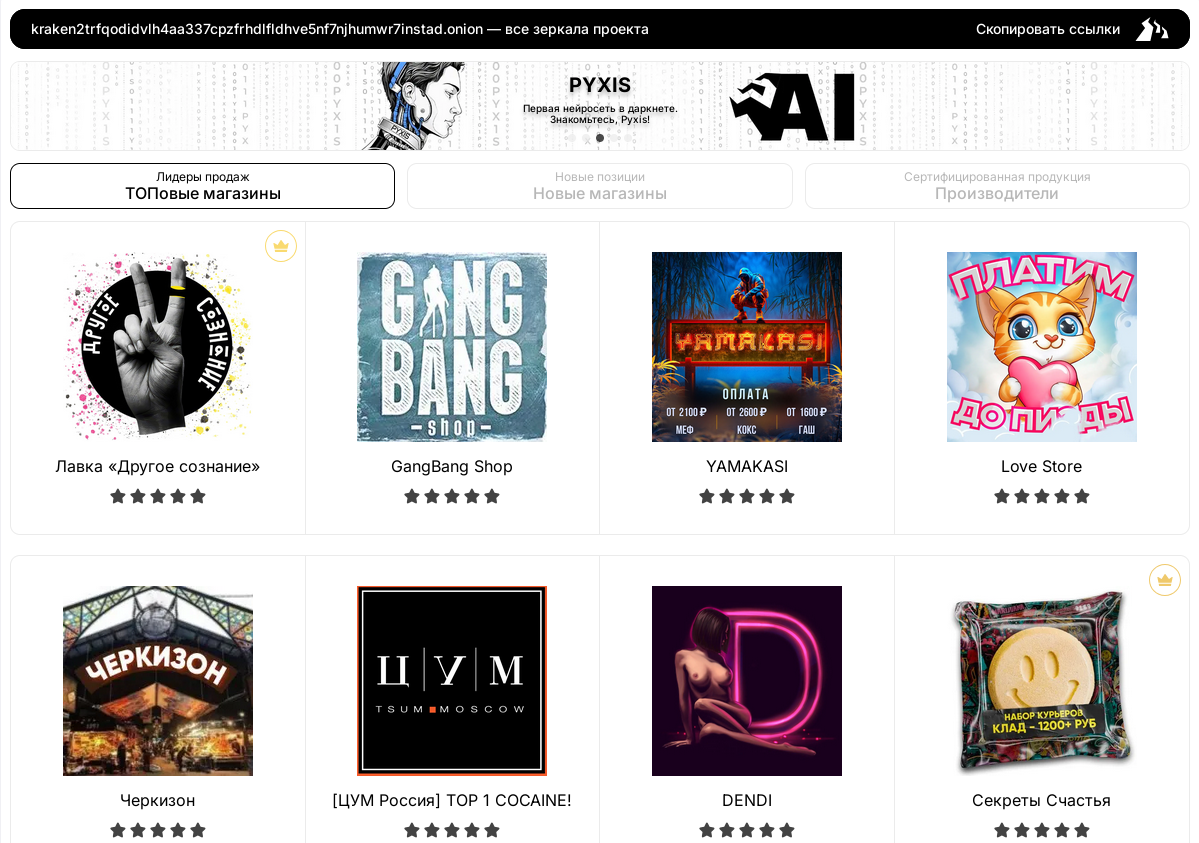Click the DENDI shop name link
The width and height of the screenshot is (1199, 843).
(747, 800)
